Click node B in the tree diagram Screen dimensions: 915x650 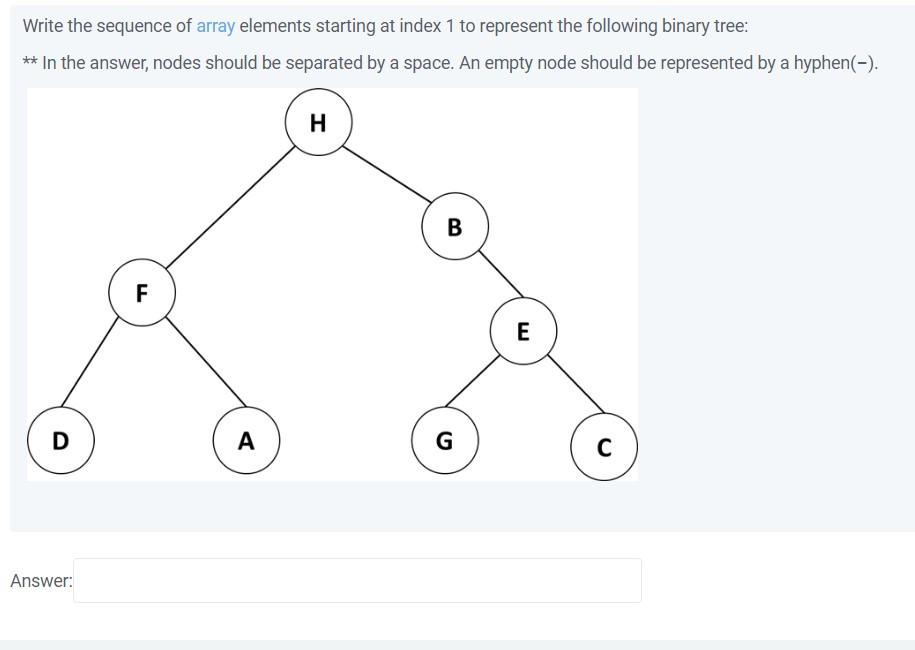455,227
